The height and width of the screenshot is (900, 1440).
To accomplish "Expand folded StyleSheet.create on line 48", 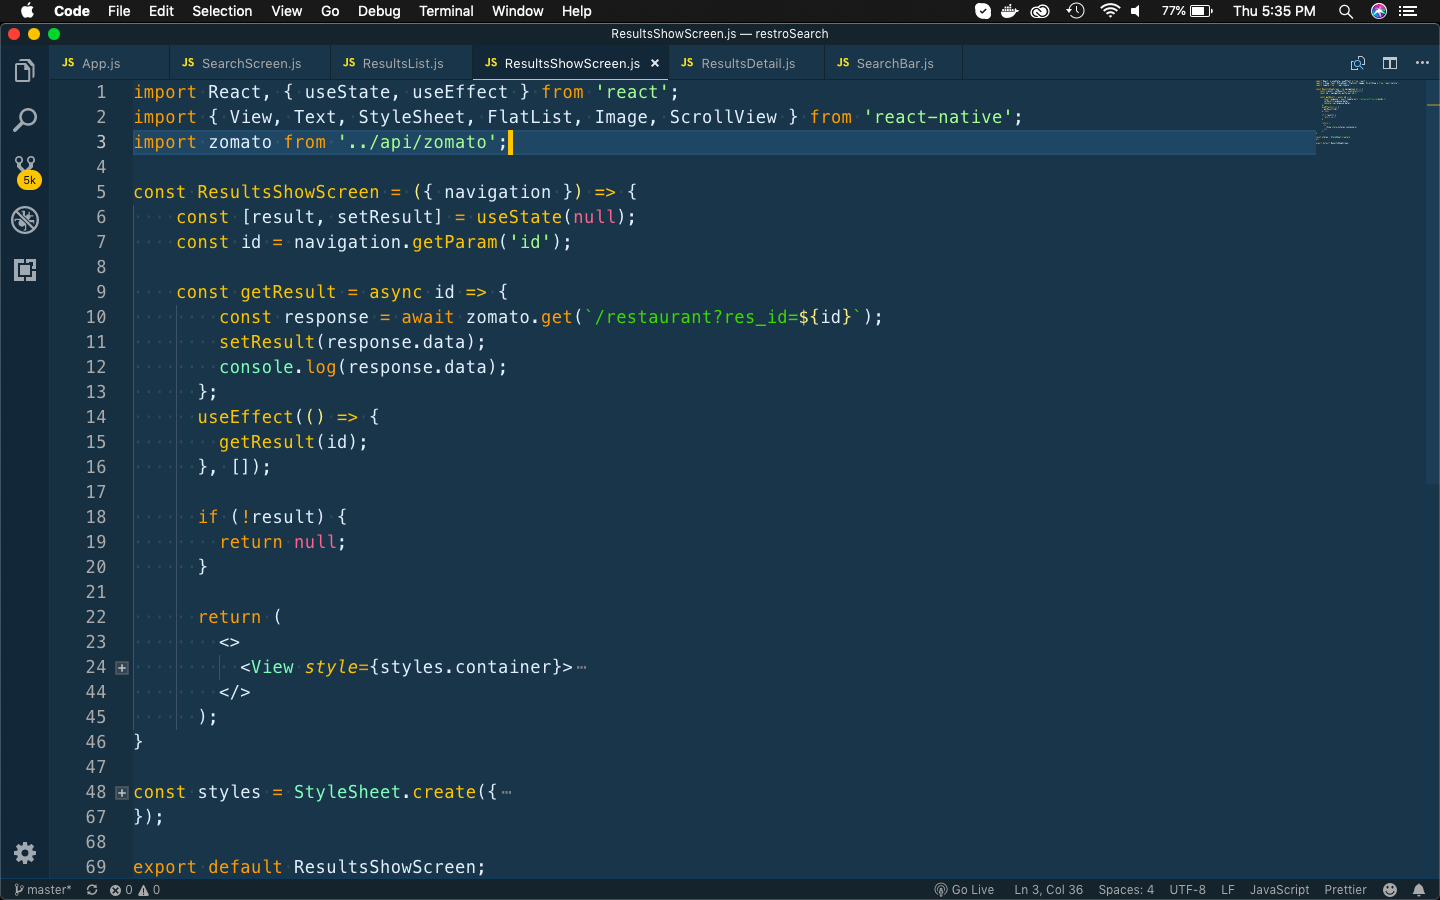I will [122, 792].
